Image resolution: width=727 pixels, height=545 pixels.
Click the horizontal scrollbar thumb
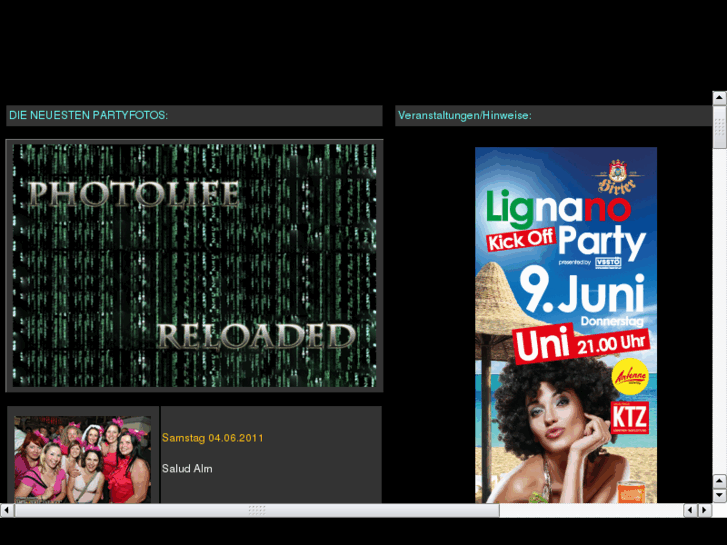click(257, 510)
